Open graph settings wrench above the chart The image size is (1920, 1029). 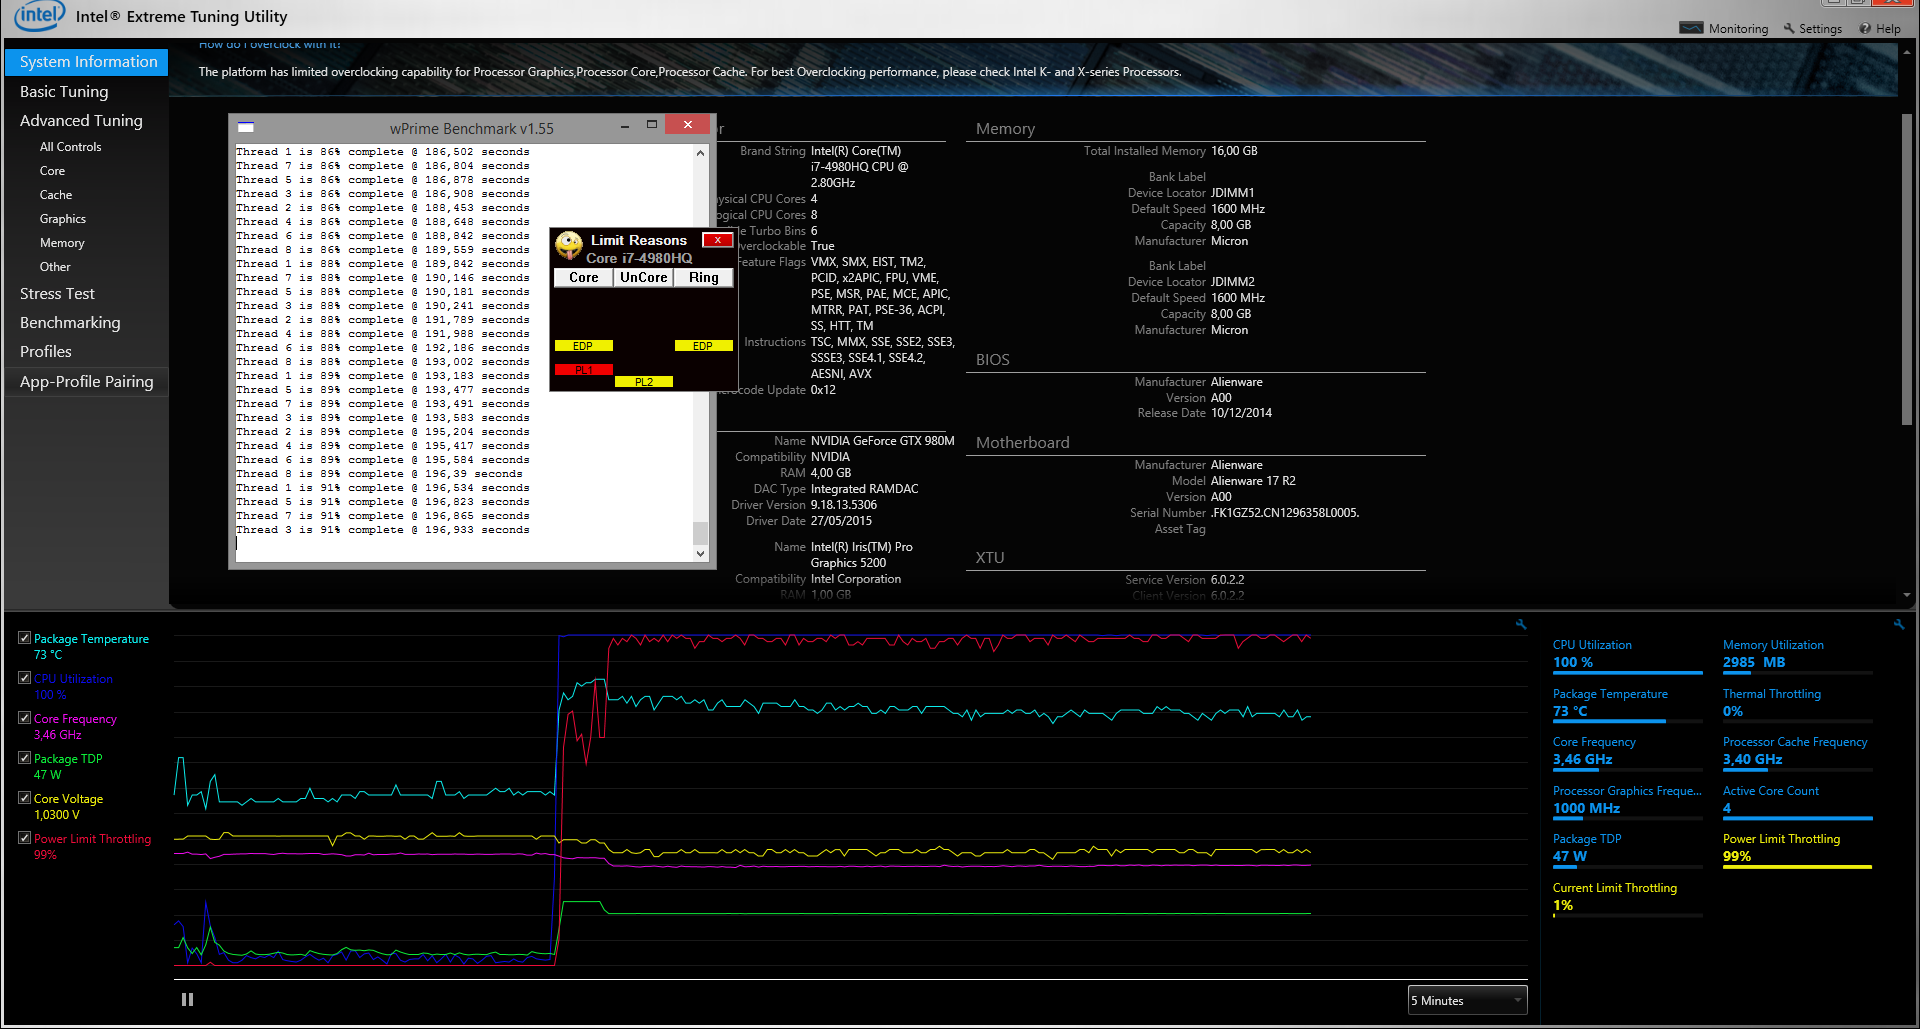(x=1521, y=624)
